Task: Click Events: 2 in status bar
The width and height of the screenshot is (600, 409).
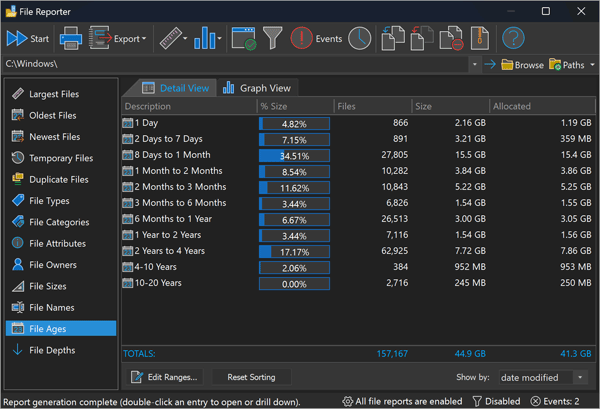Action: pyautogui.click(x=555, y=401)
